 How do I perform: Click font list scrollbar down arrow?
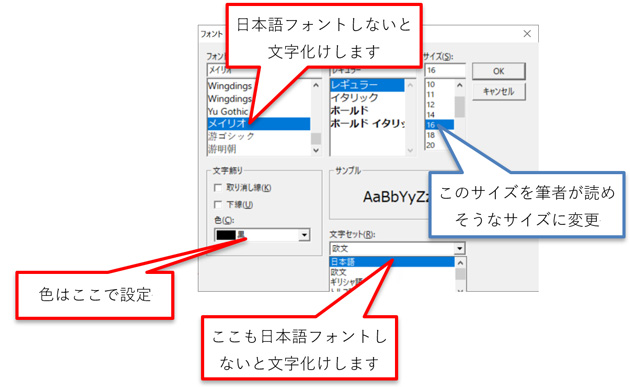316,150
